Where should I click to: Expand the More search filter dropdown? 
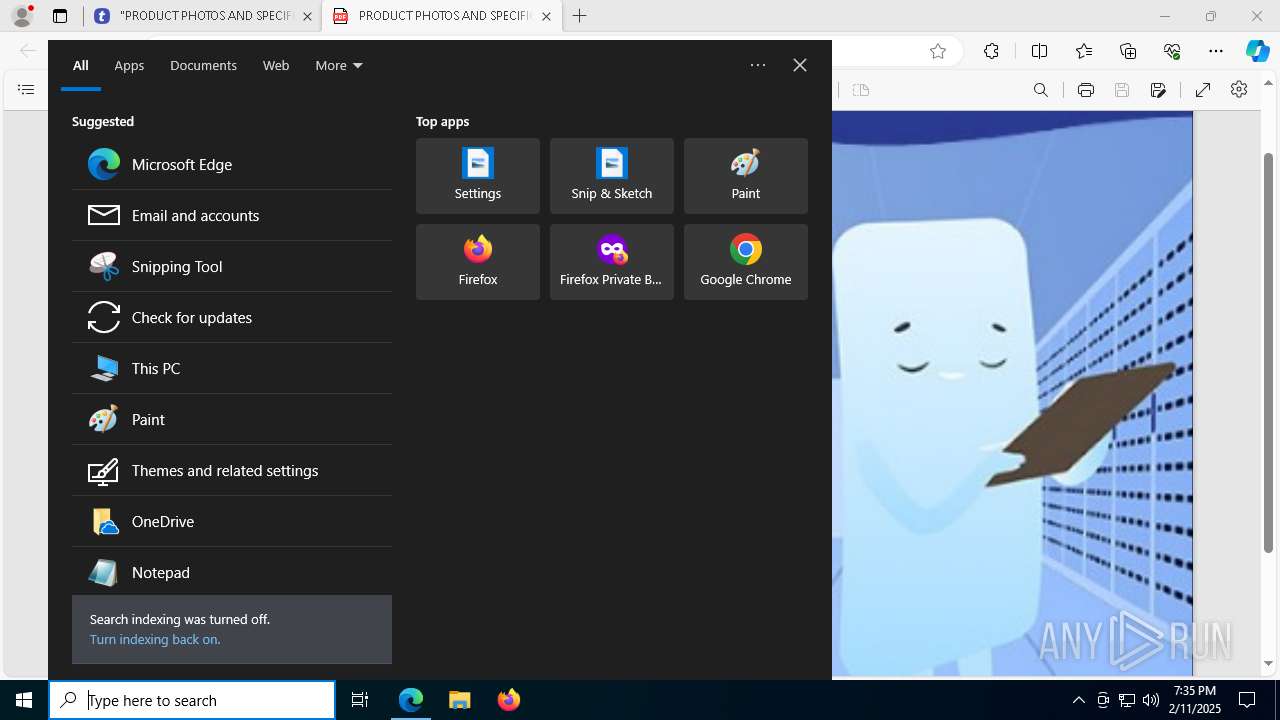click(339, 65)
